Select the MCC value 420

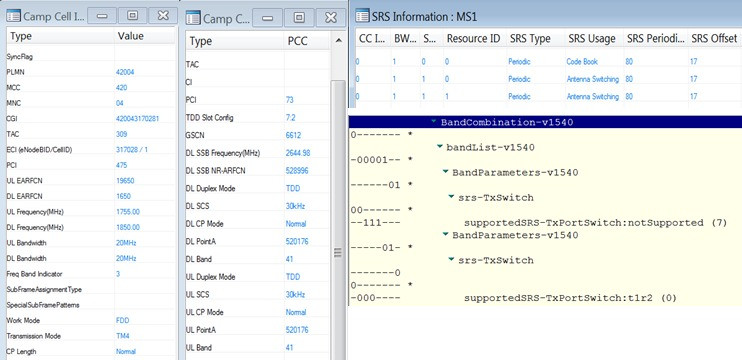[x=122, y=88]
